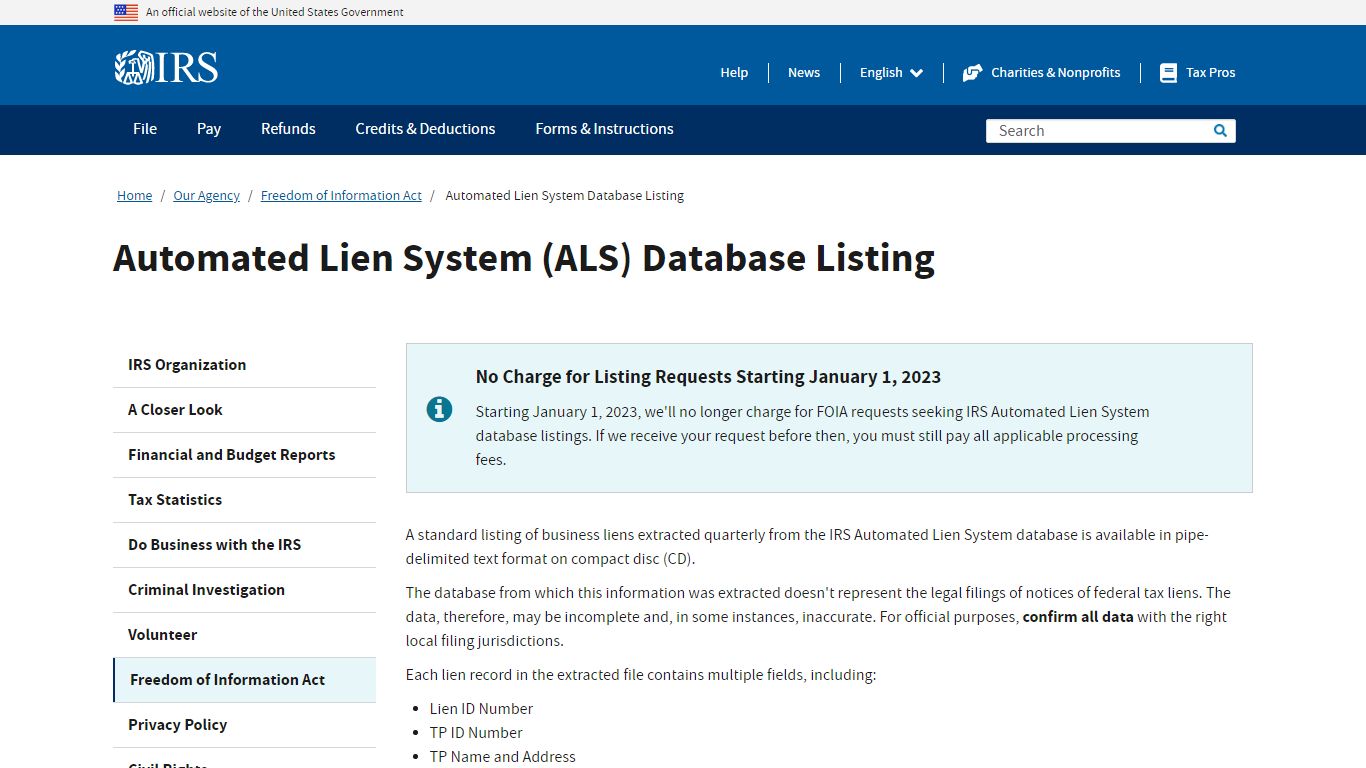Open the News link

click(x=804, y=73)
